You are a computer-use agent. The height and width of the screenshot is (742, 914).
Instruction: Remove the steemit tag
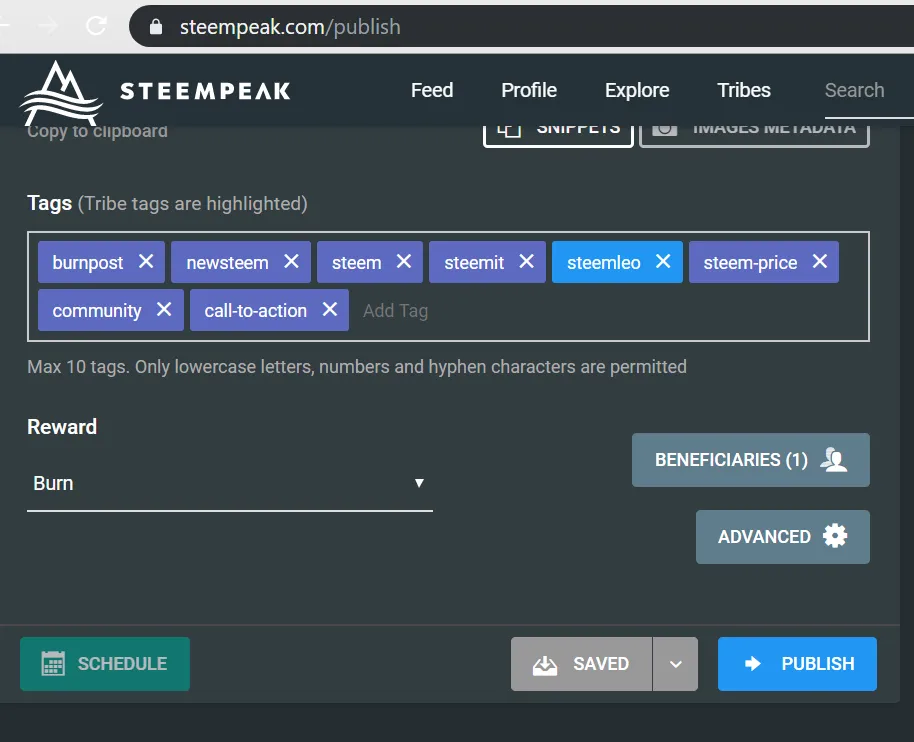[x=526, y=262]
